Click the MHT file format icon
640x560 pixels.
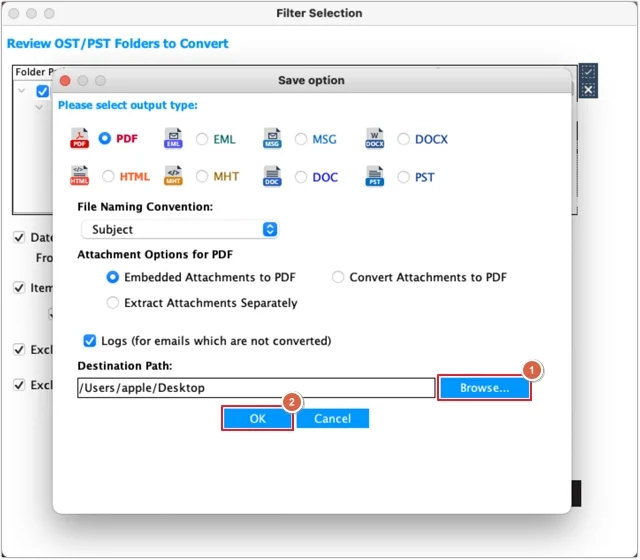173,176
